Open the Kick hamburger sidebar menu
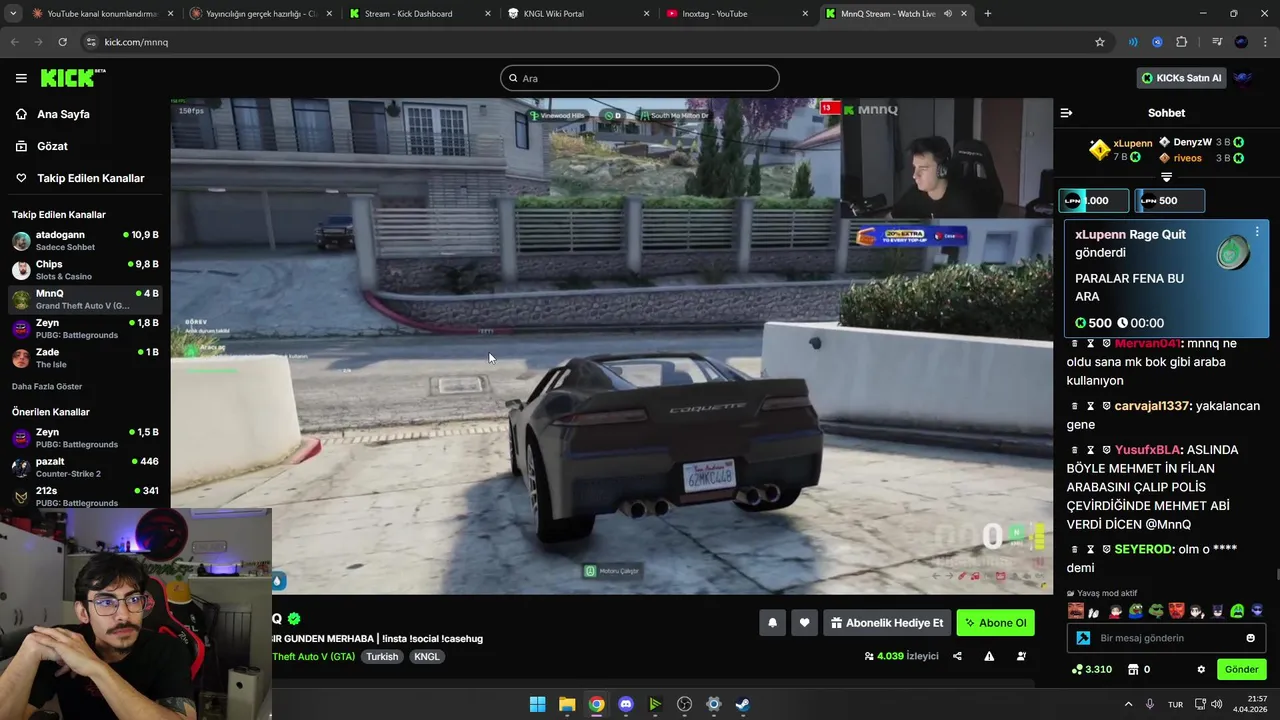The width and height of the screenshot is (1280, 720). pos(21,78)
